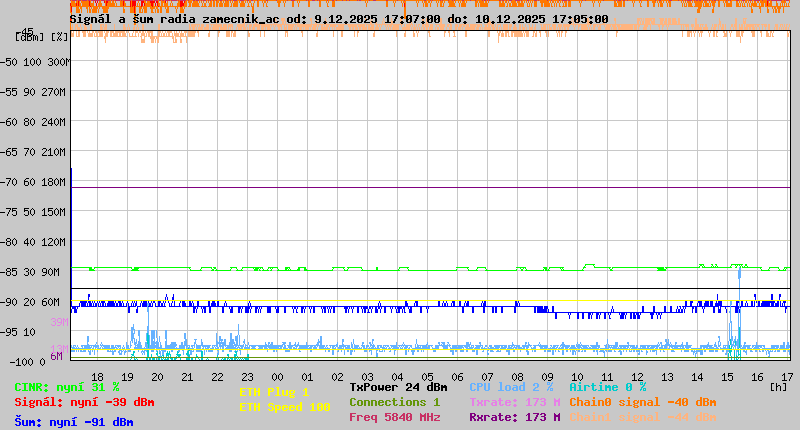
Task: Select the Connections 1 legend entry
Action: tap(394, 402)
